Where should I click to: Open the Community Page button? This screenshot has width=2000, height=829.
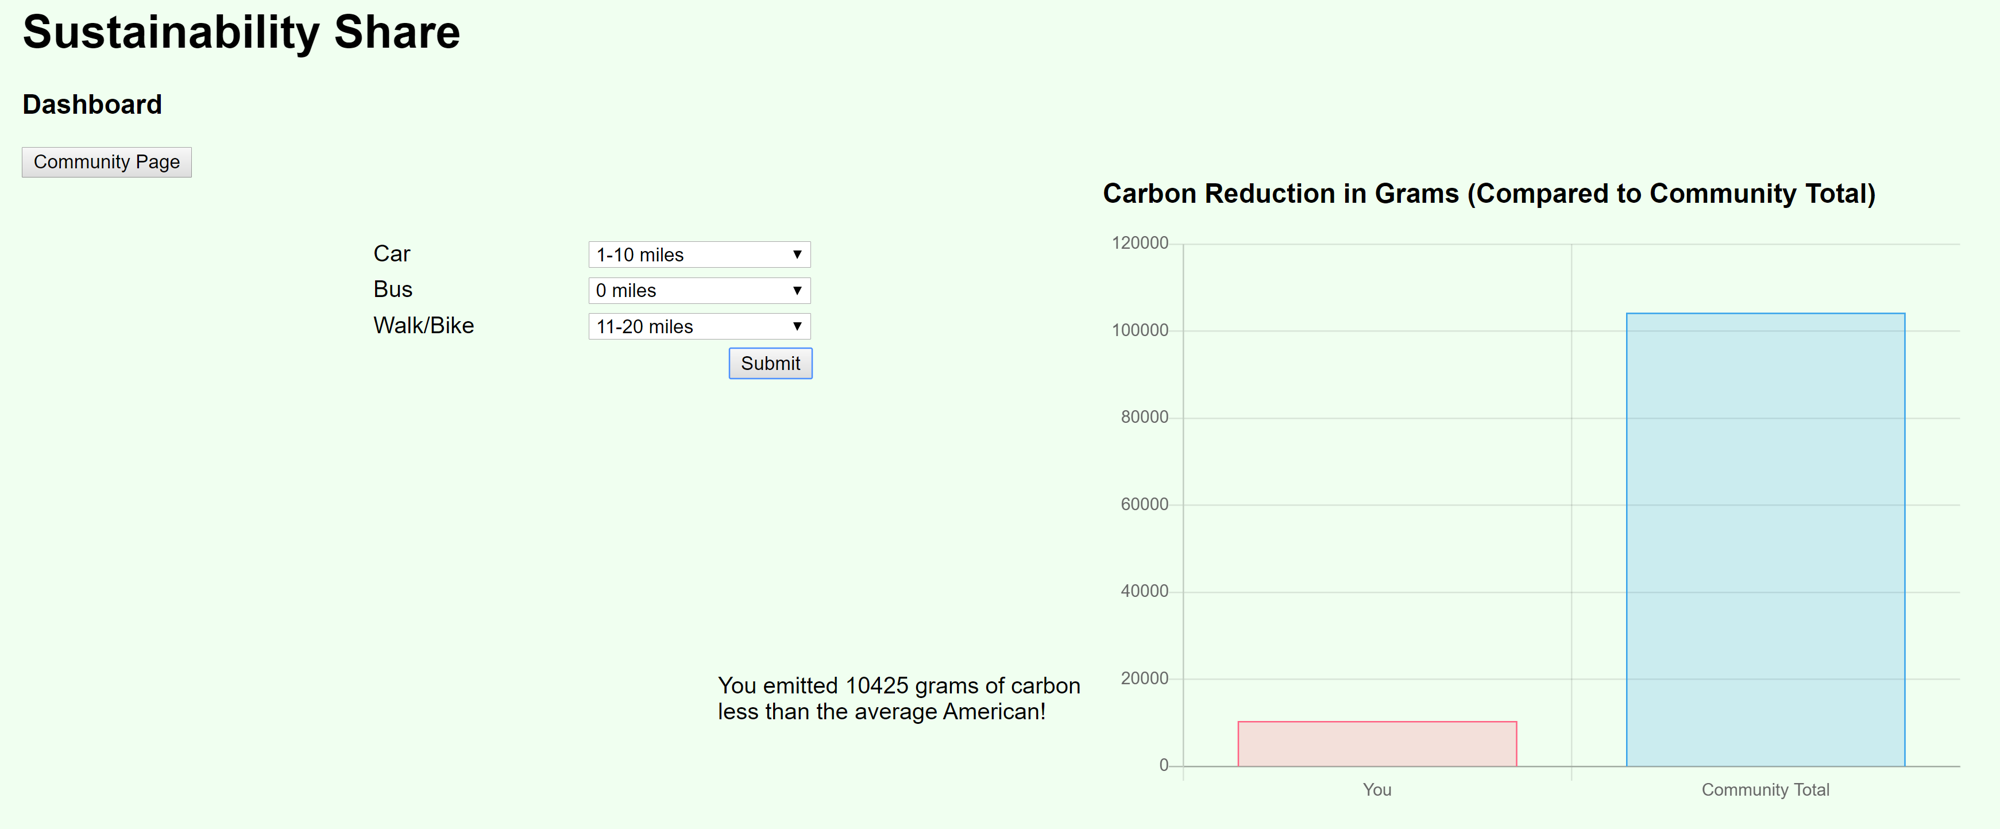(x=107, y=162)
